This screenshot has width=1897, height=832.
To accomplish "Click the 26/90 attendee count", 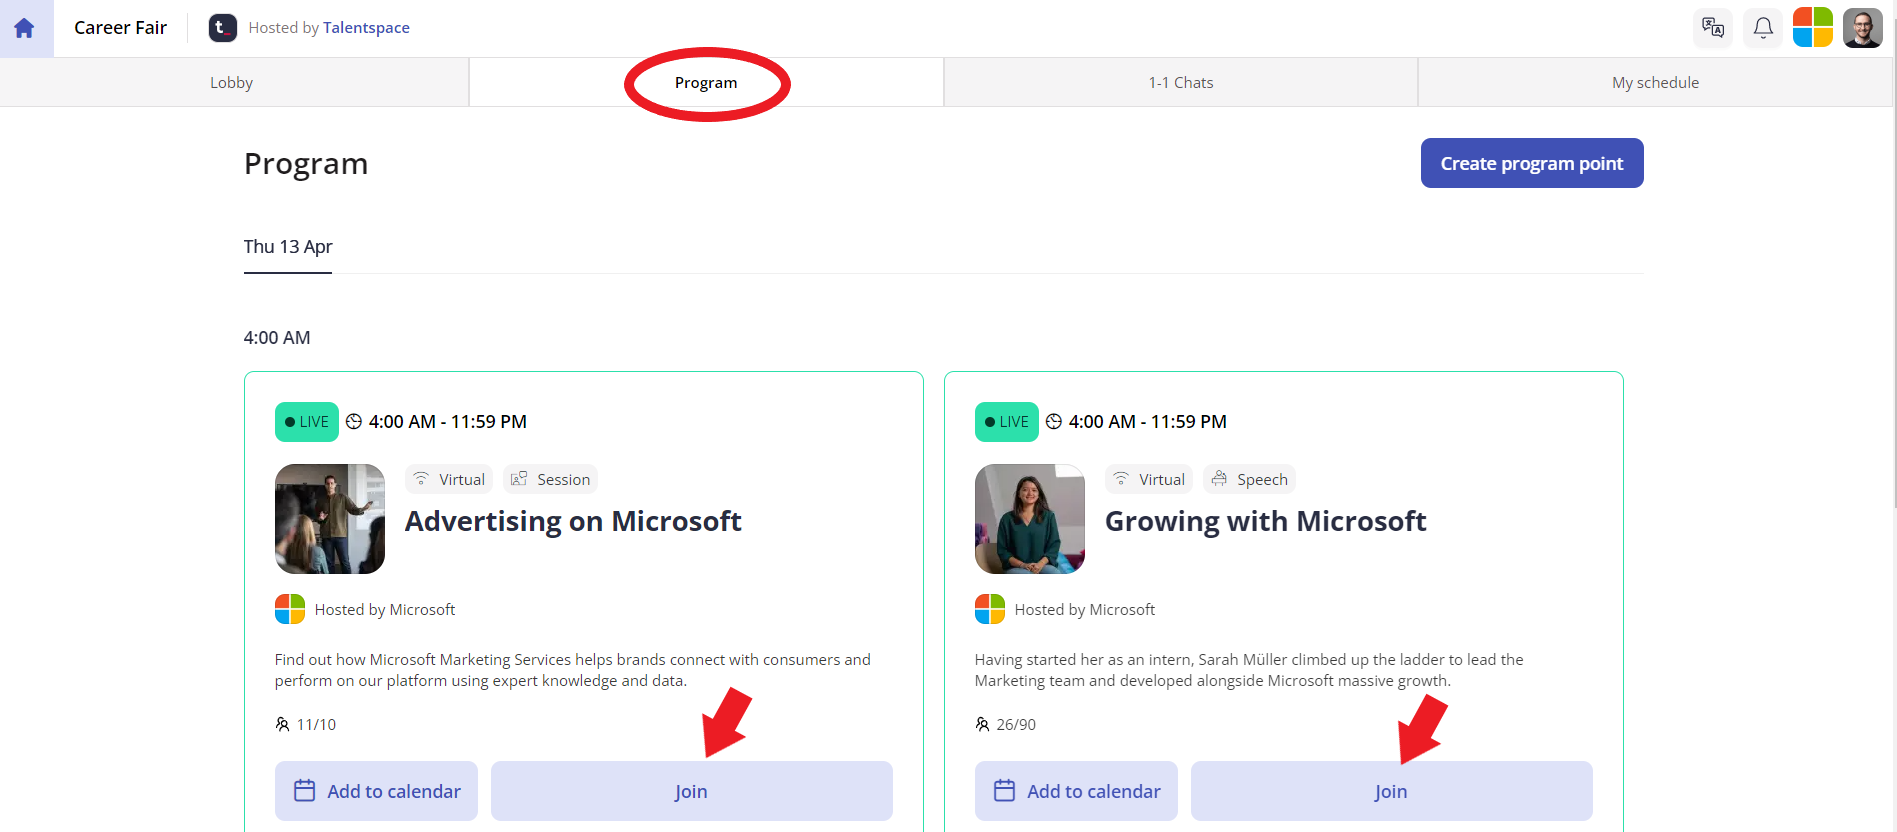I will [x=1006, y=724].
